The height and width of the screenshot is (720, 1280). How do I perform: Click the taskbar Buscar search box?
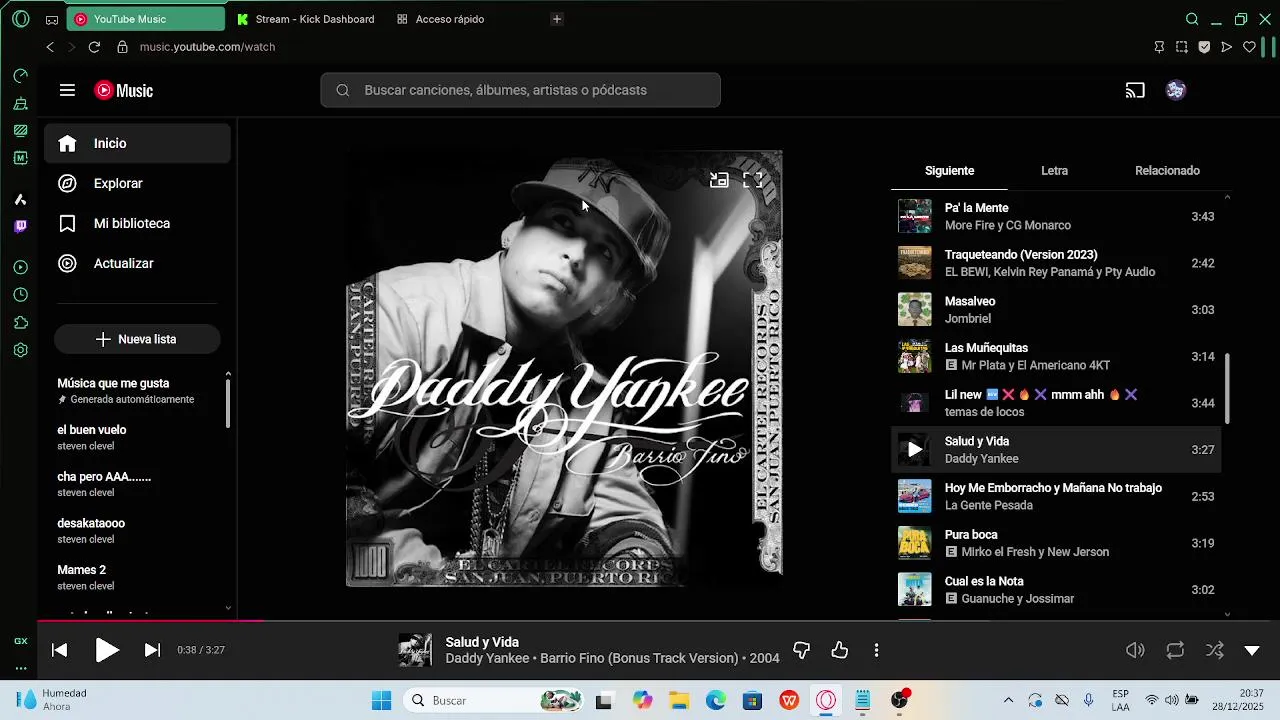tap(495, 701)
